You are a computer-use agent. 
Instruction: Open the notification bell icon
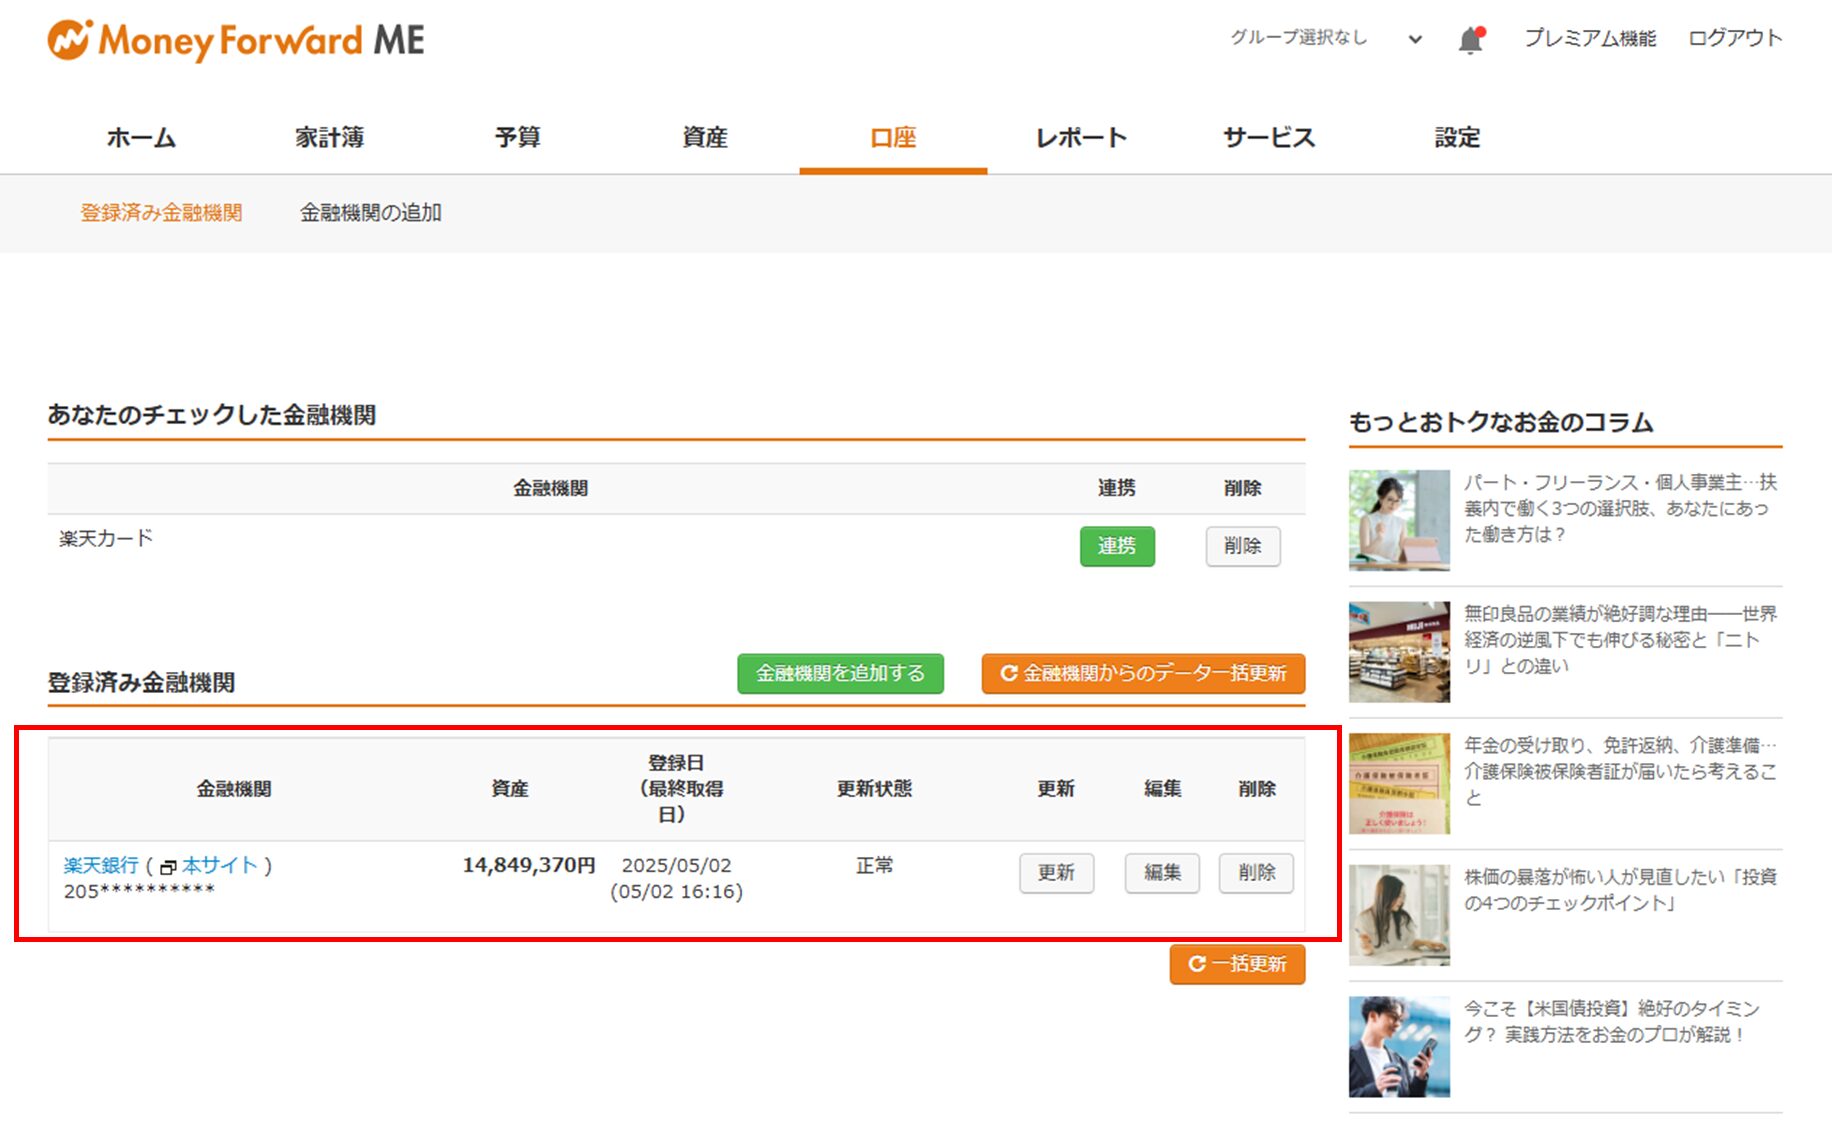coord(1470,40)
